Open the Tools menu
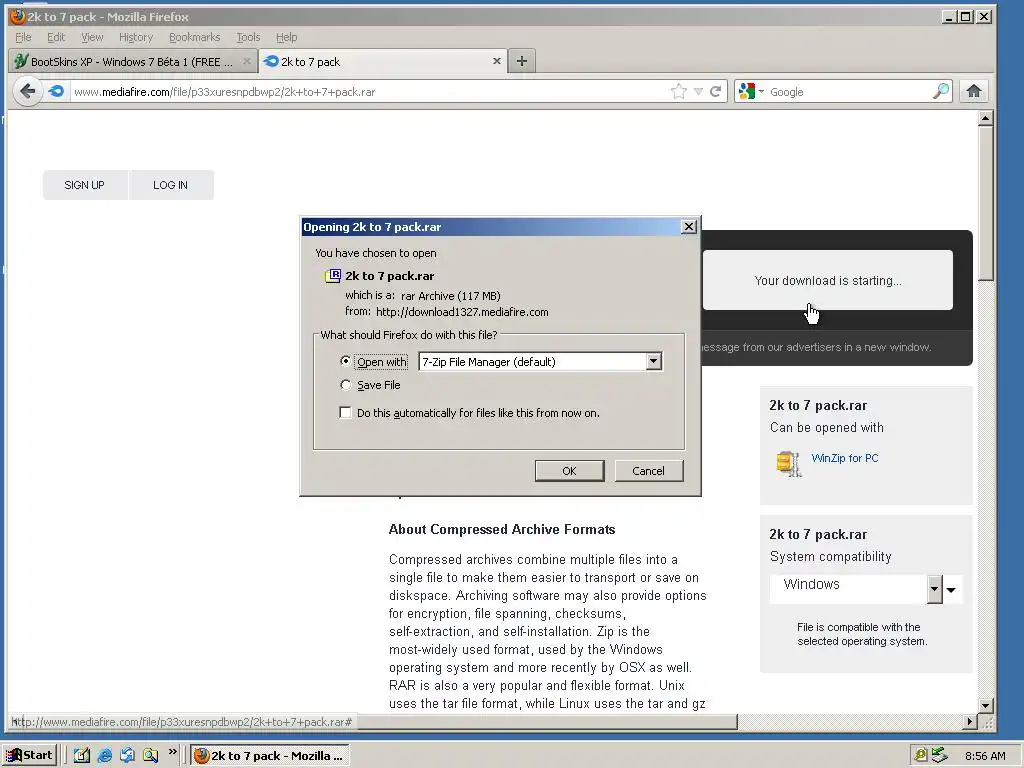The width and height of the screenshot is (1024, 768). (248, 37)
